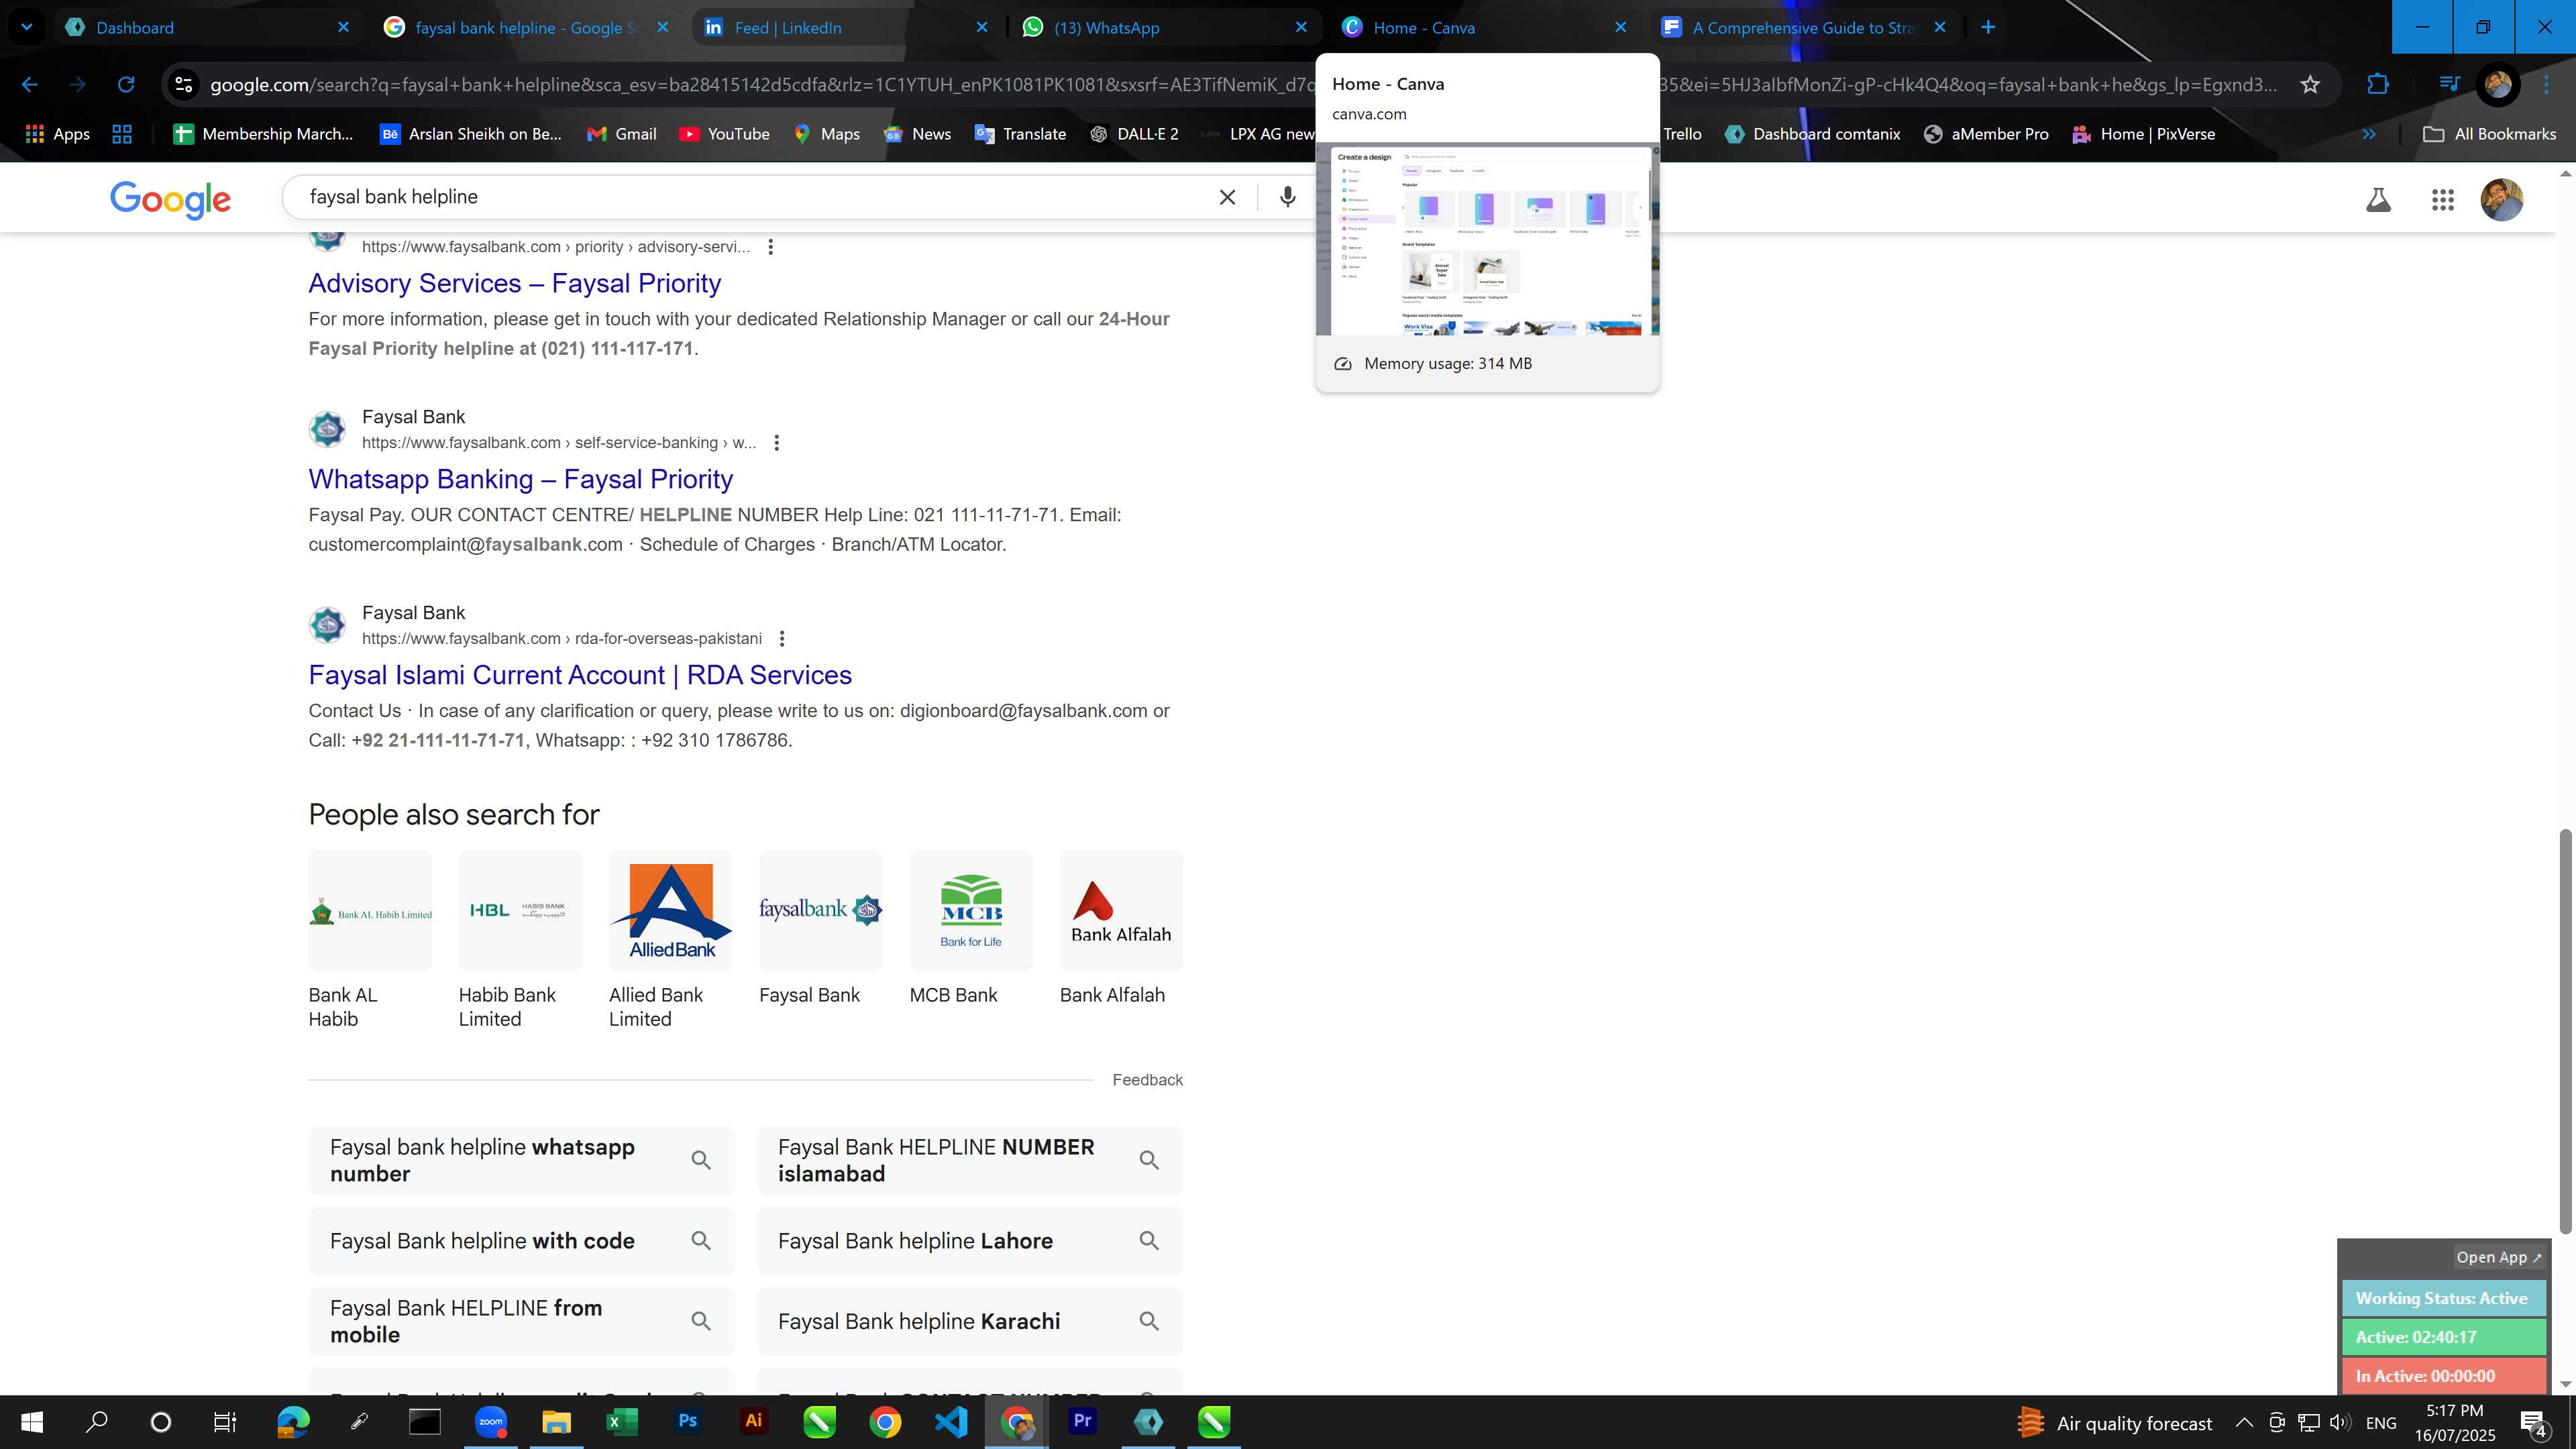Open a new tab with plus button

1988,27
